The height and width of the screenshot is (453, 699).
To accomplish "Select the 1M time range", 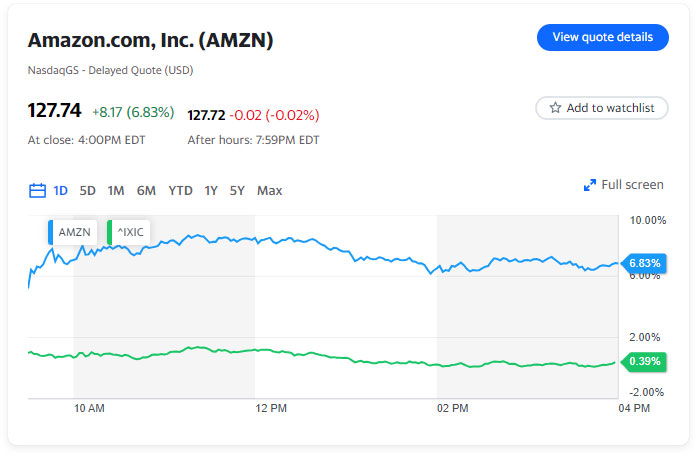I will pos(116,190).
